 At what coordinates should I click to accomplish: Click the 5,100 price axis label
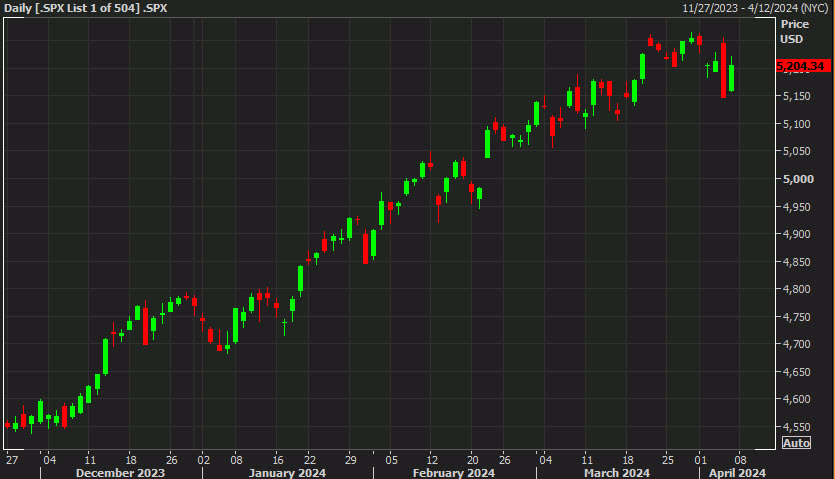pyautogui.click(x=797, y=124)
